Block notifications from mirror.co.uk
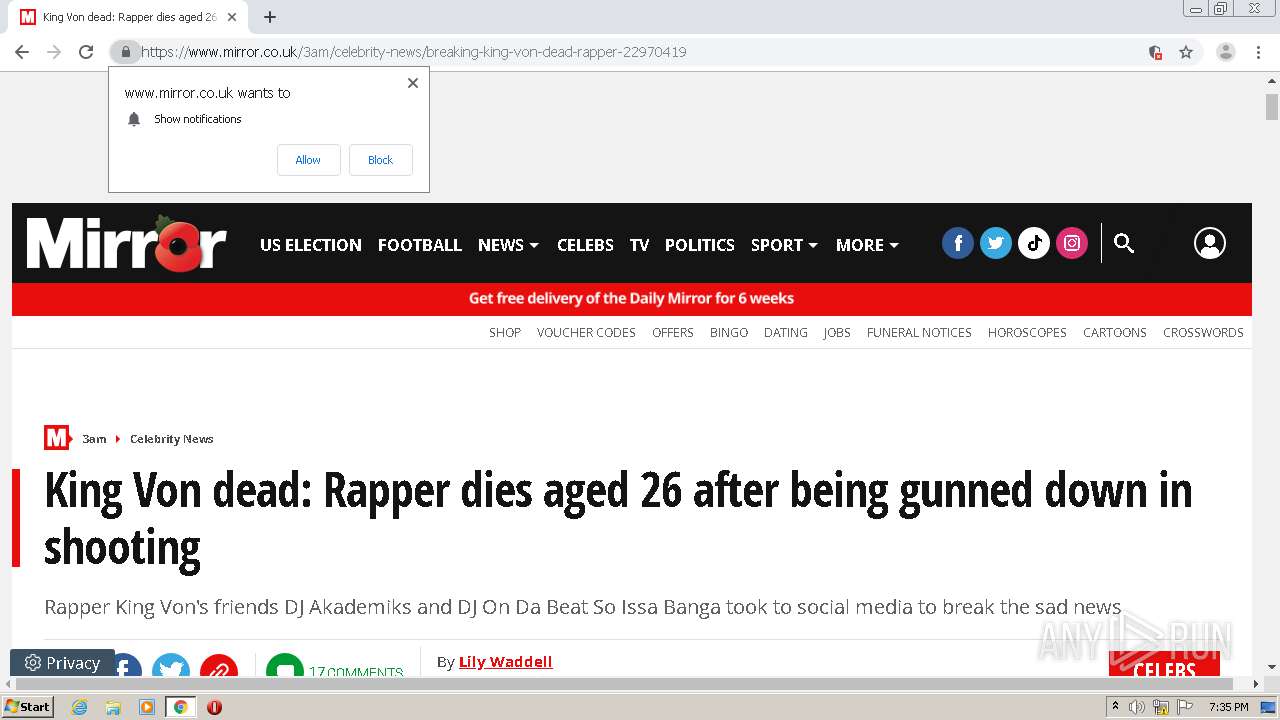This screenshot has height=720, width=1280. pyautogui.click(x=380, y=160)
